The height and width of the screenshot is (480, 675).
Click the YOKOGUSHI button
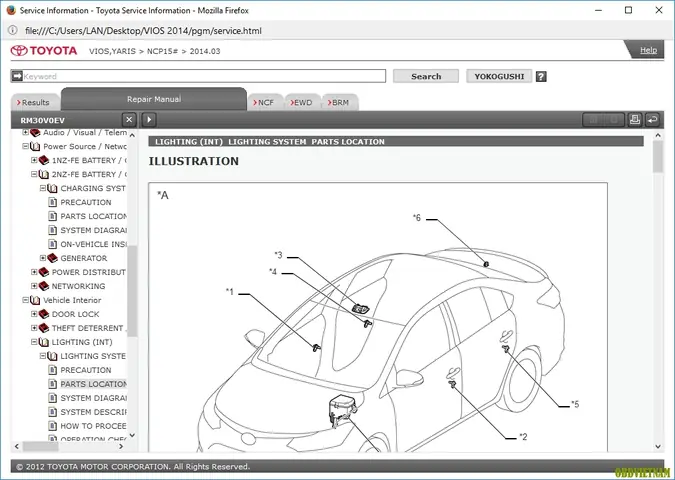click(499, 76)
